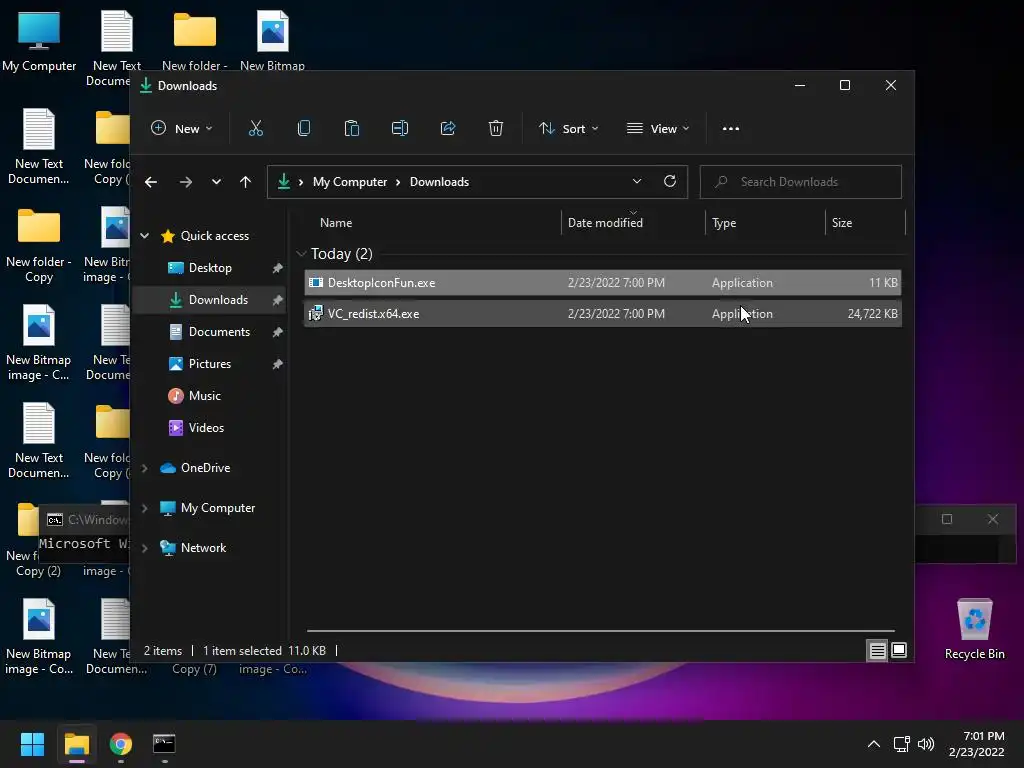Show hidden tray icons chevron
The height and width of the screenshot is (768, 1024).
click(873, 744)
